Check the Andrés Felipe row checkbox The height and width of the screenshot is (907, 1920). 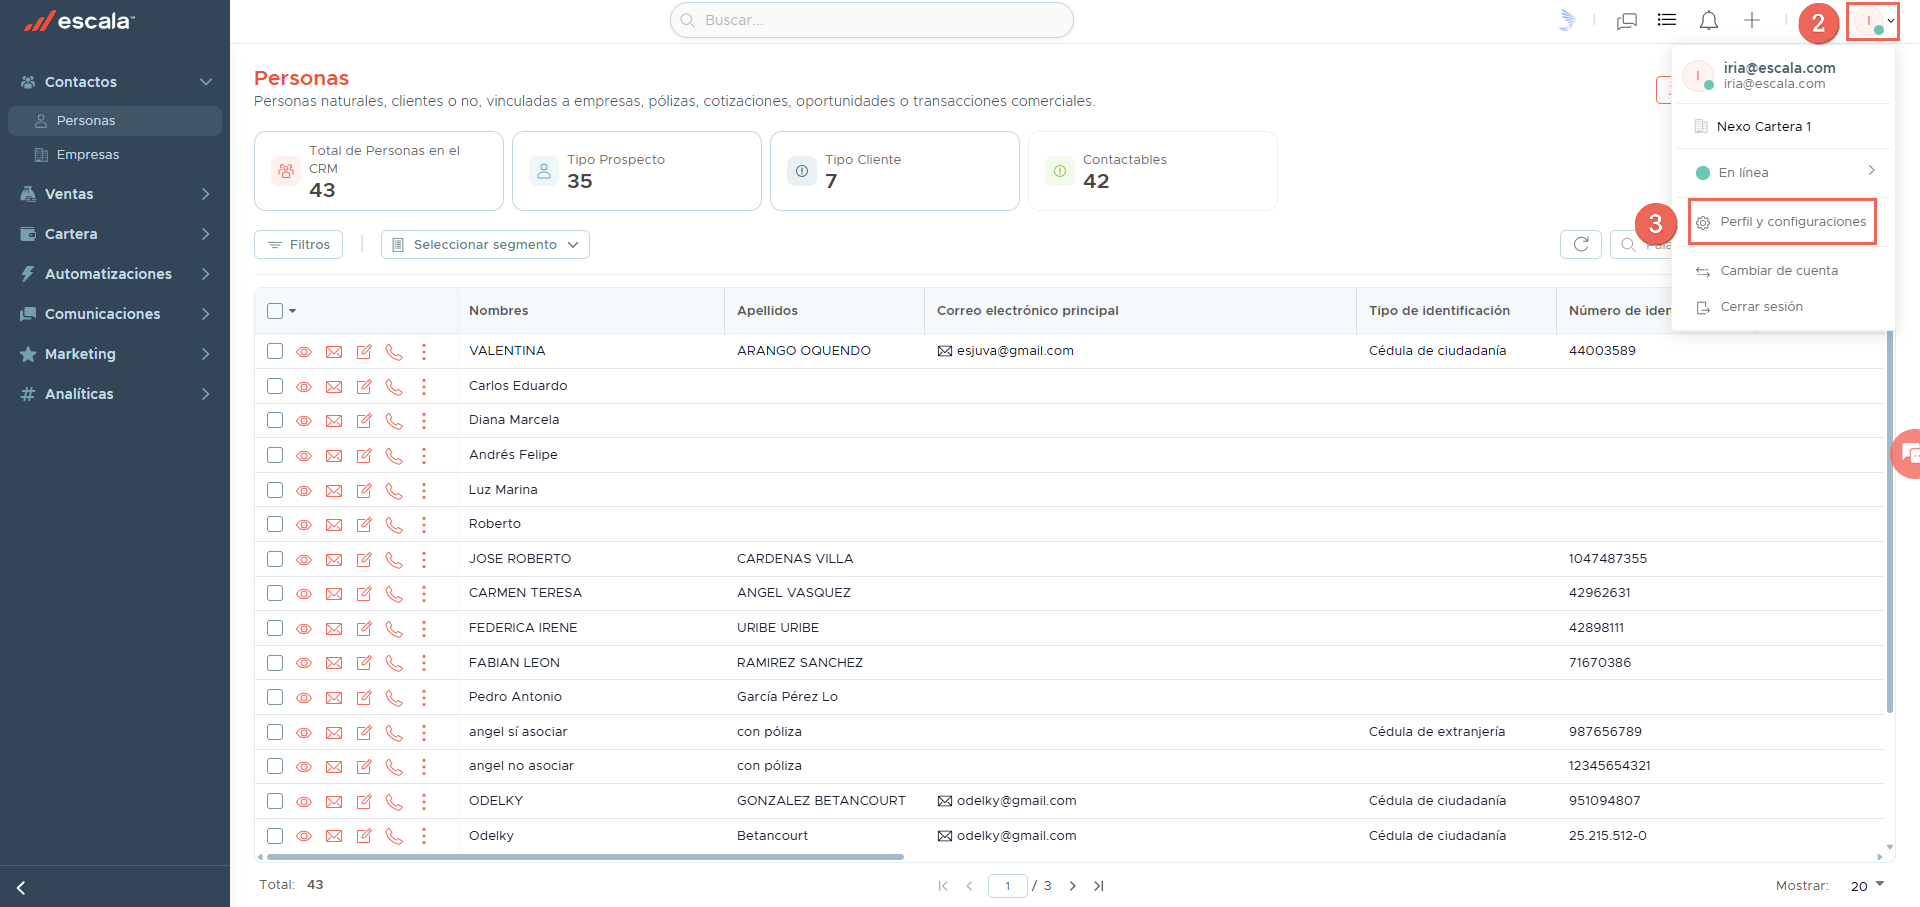coord(275,455)
